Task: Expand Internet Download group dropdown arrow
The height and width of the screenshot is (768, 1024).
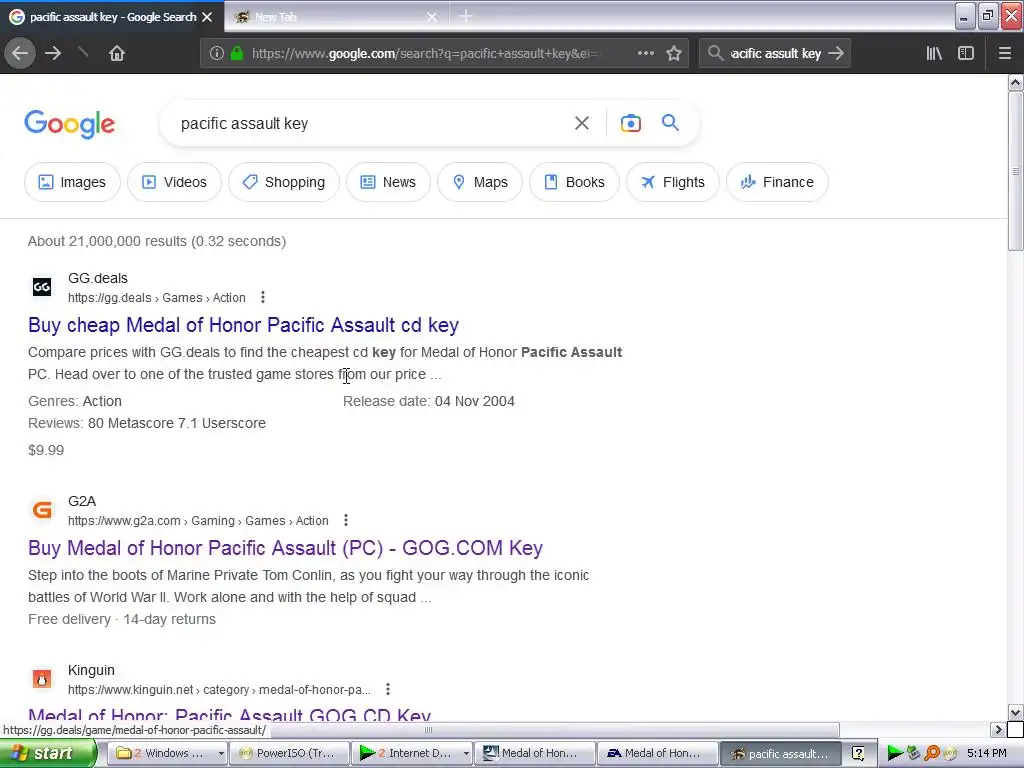Action: pyautogui.click(x=465, y=753)
